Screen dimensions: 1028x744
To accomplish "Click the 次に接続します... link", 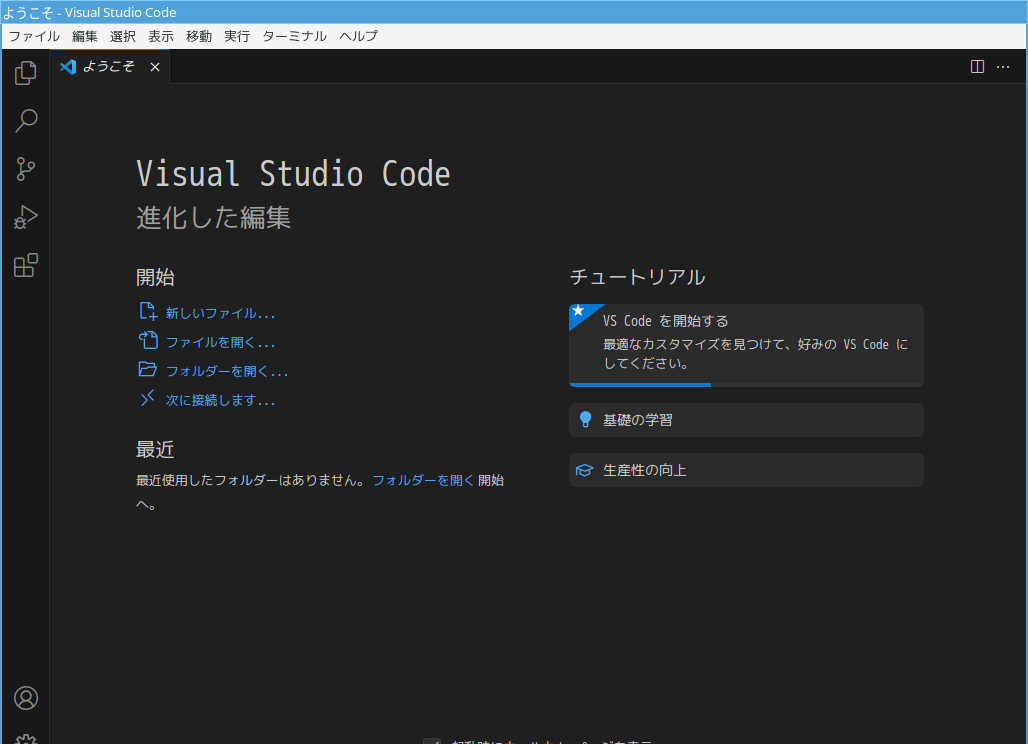I will tap(220, 400).
